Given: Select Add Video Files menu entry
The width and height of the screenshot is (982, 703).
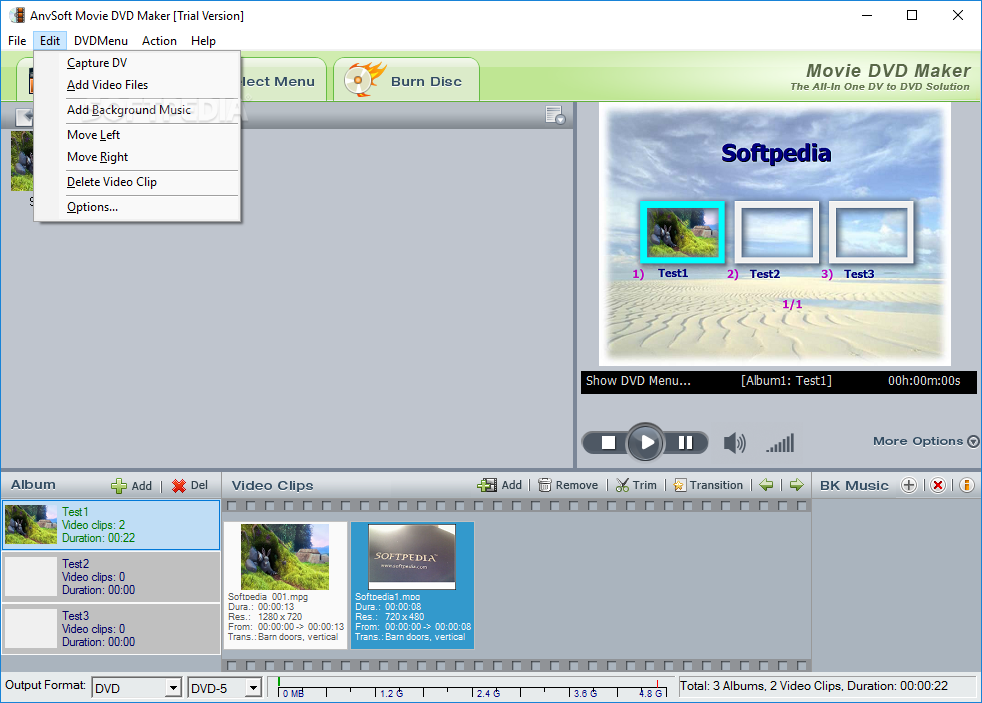Looking at the screenshot, I should coord(137,85).
